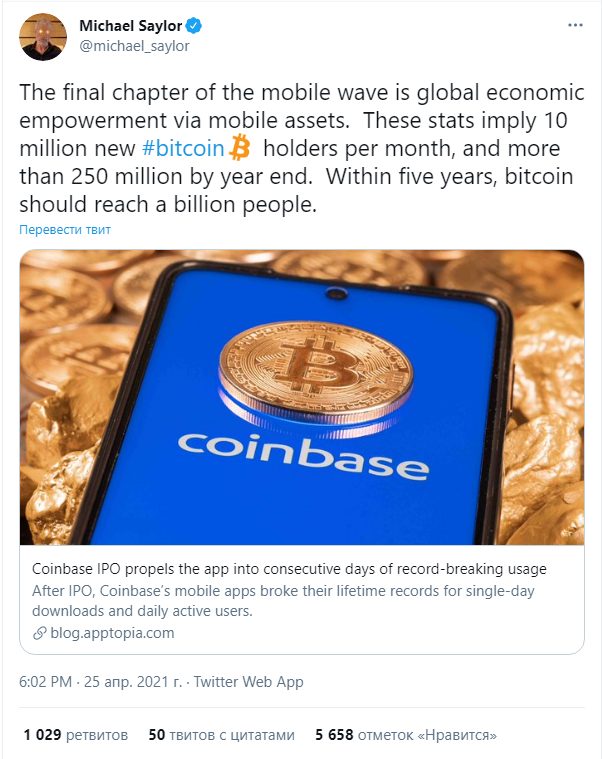Screen dimensions: 602x759
Task: Click the blue verified badge
Action: coord(194,26)
